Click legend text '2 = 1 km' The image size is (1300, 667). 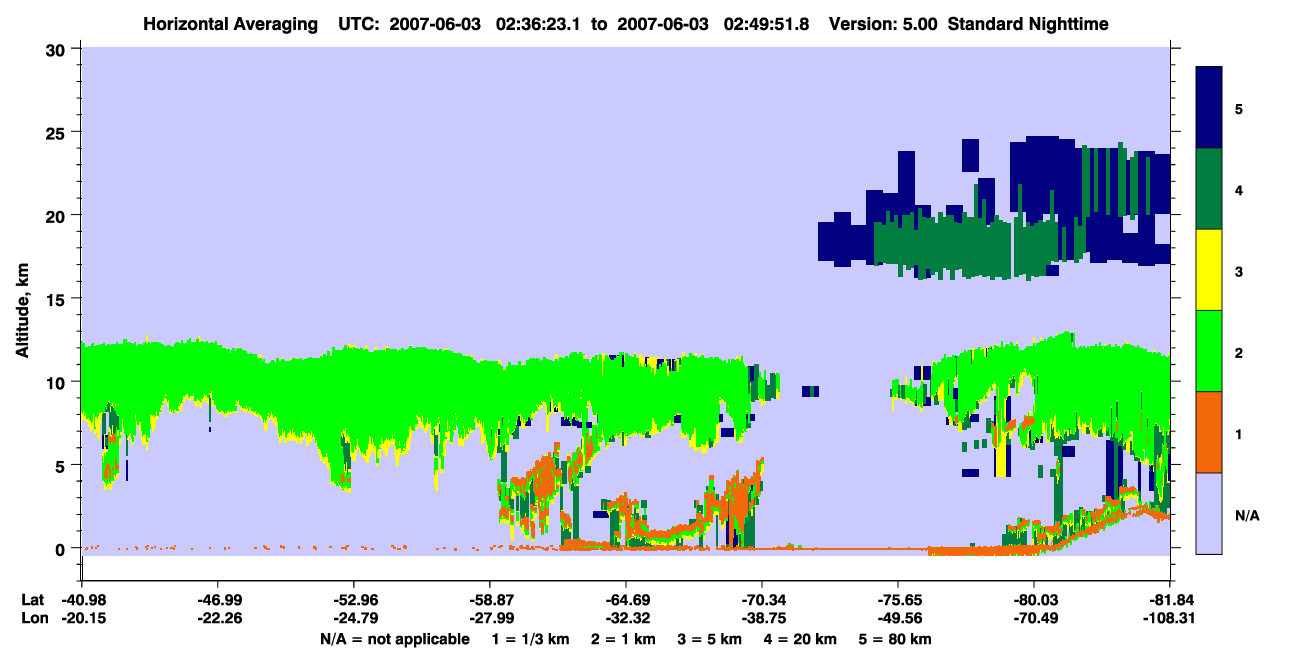tap(623, 638)
